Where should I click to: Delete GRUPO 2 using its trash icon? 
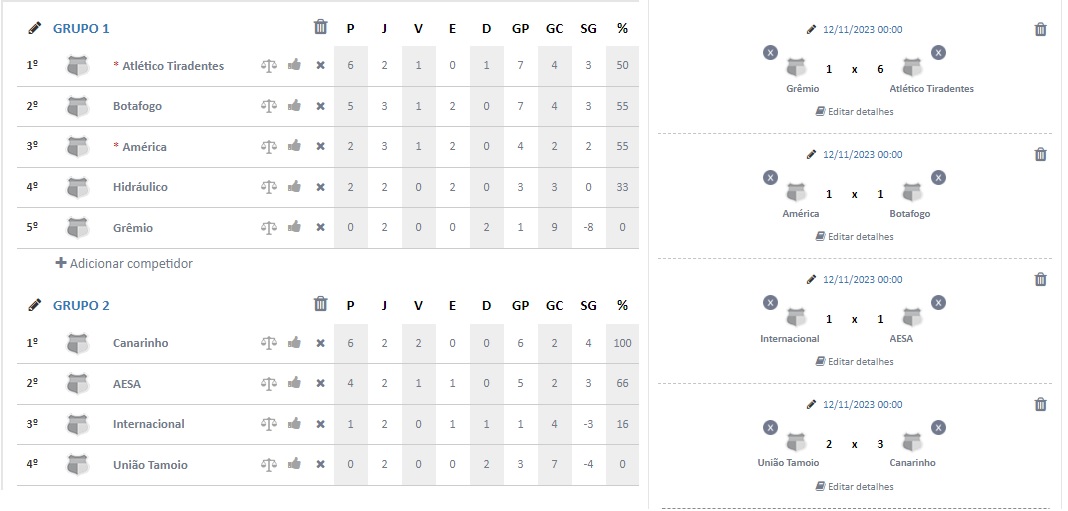[320, 304]
